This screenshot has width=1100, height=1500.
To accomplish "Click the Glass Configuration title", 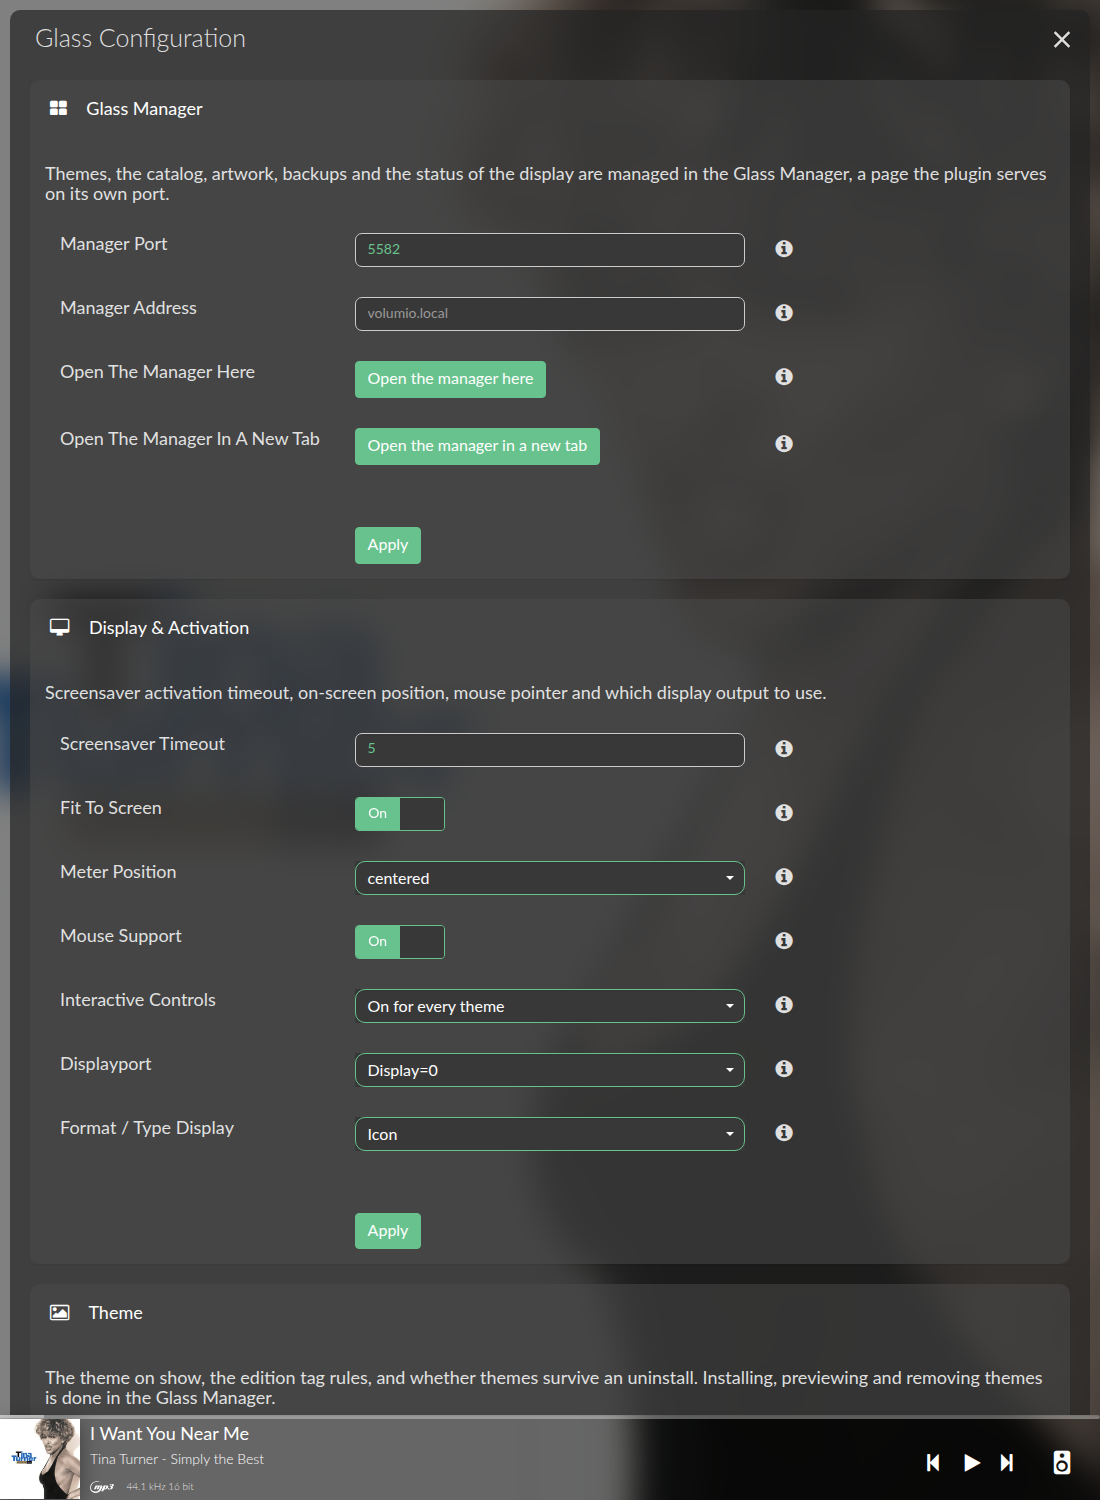I will (140, 38).
